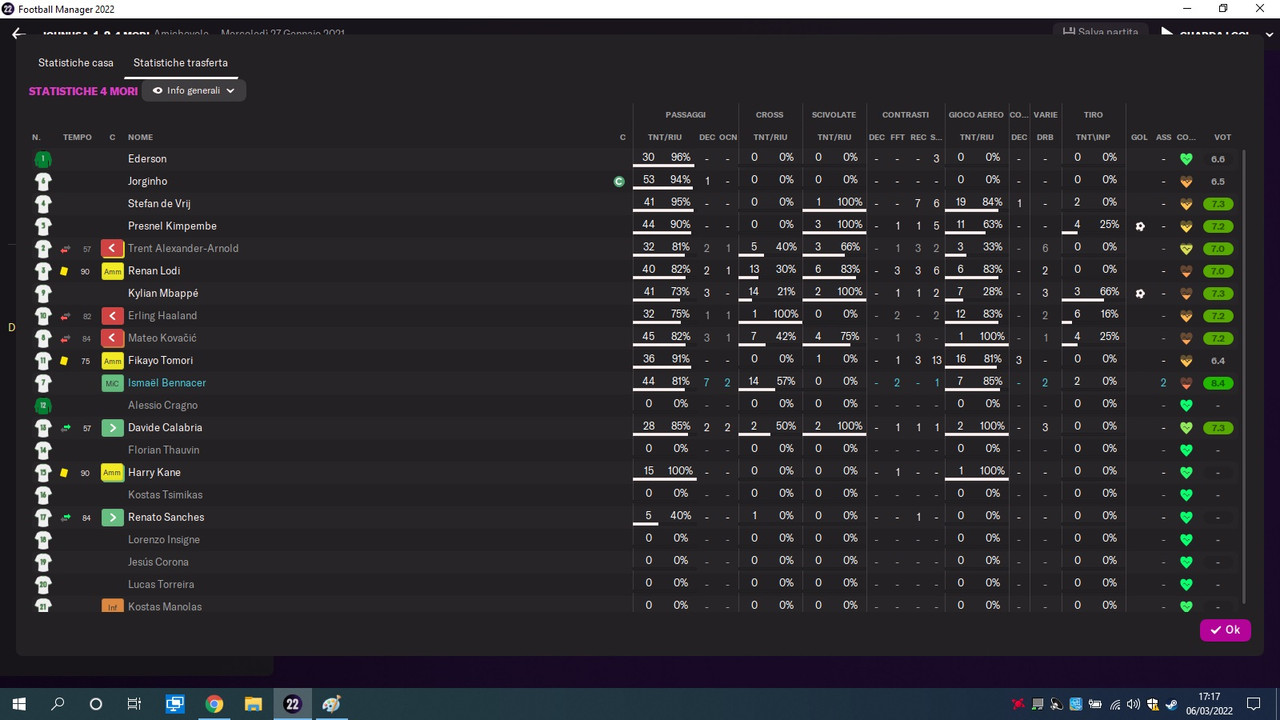Confirm with the Ok button
This screenshot has height=720, width=1280.
click(1225, 630)
